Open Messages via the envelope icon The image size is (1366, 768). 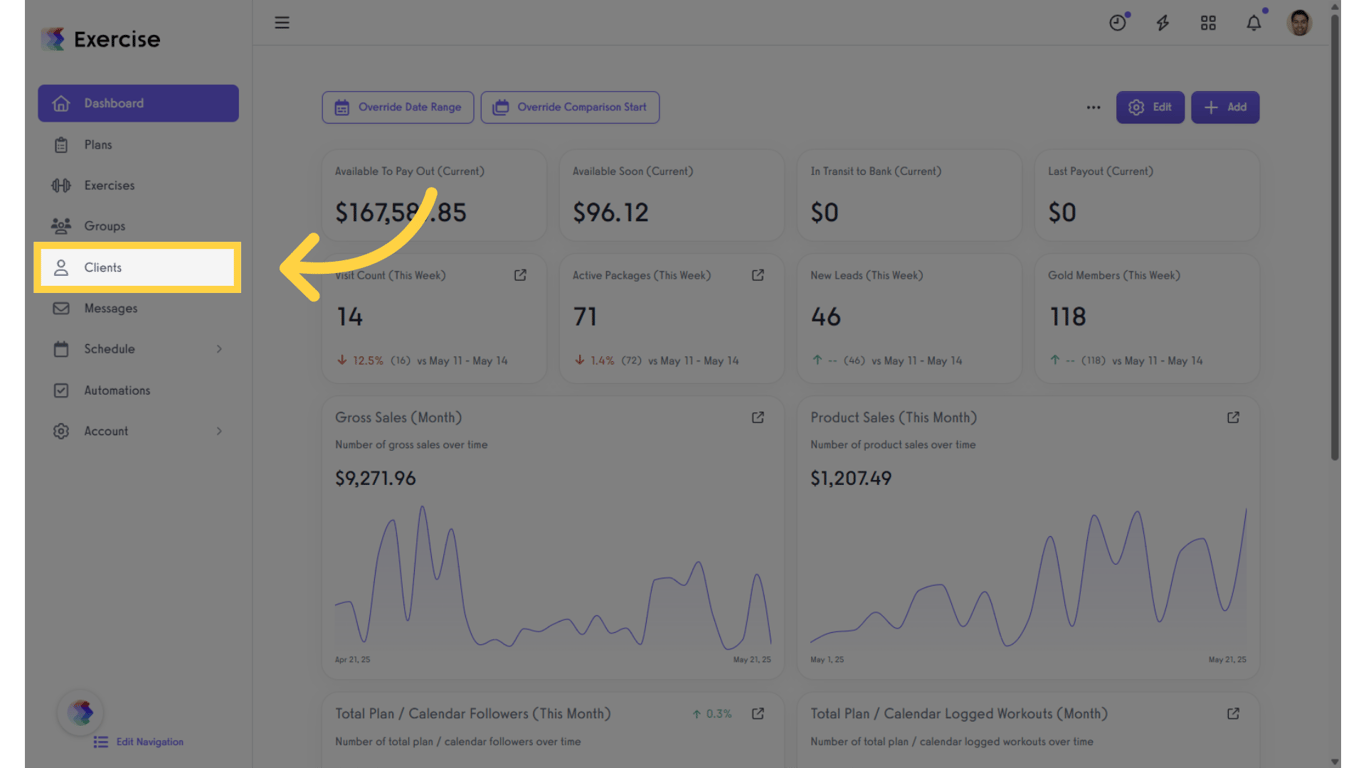[x=61, y=308]
